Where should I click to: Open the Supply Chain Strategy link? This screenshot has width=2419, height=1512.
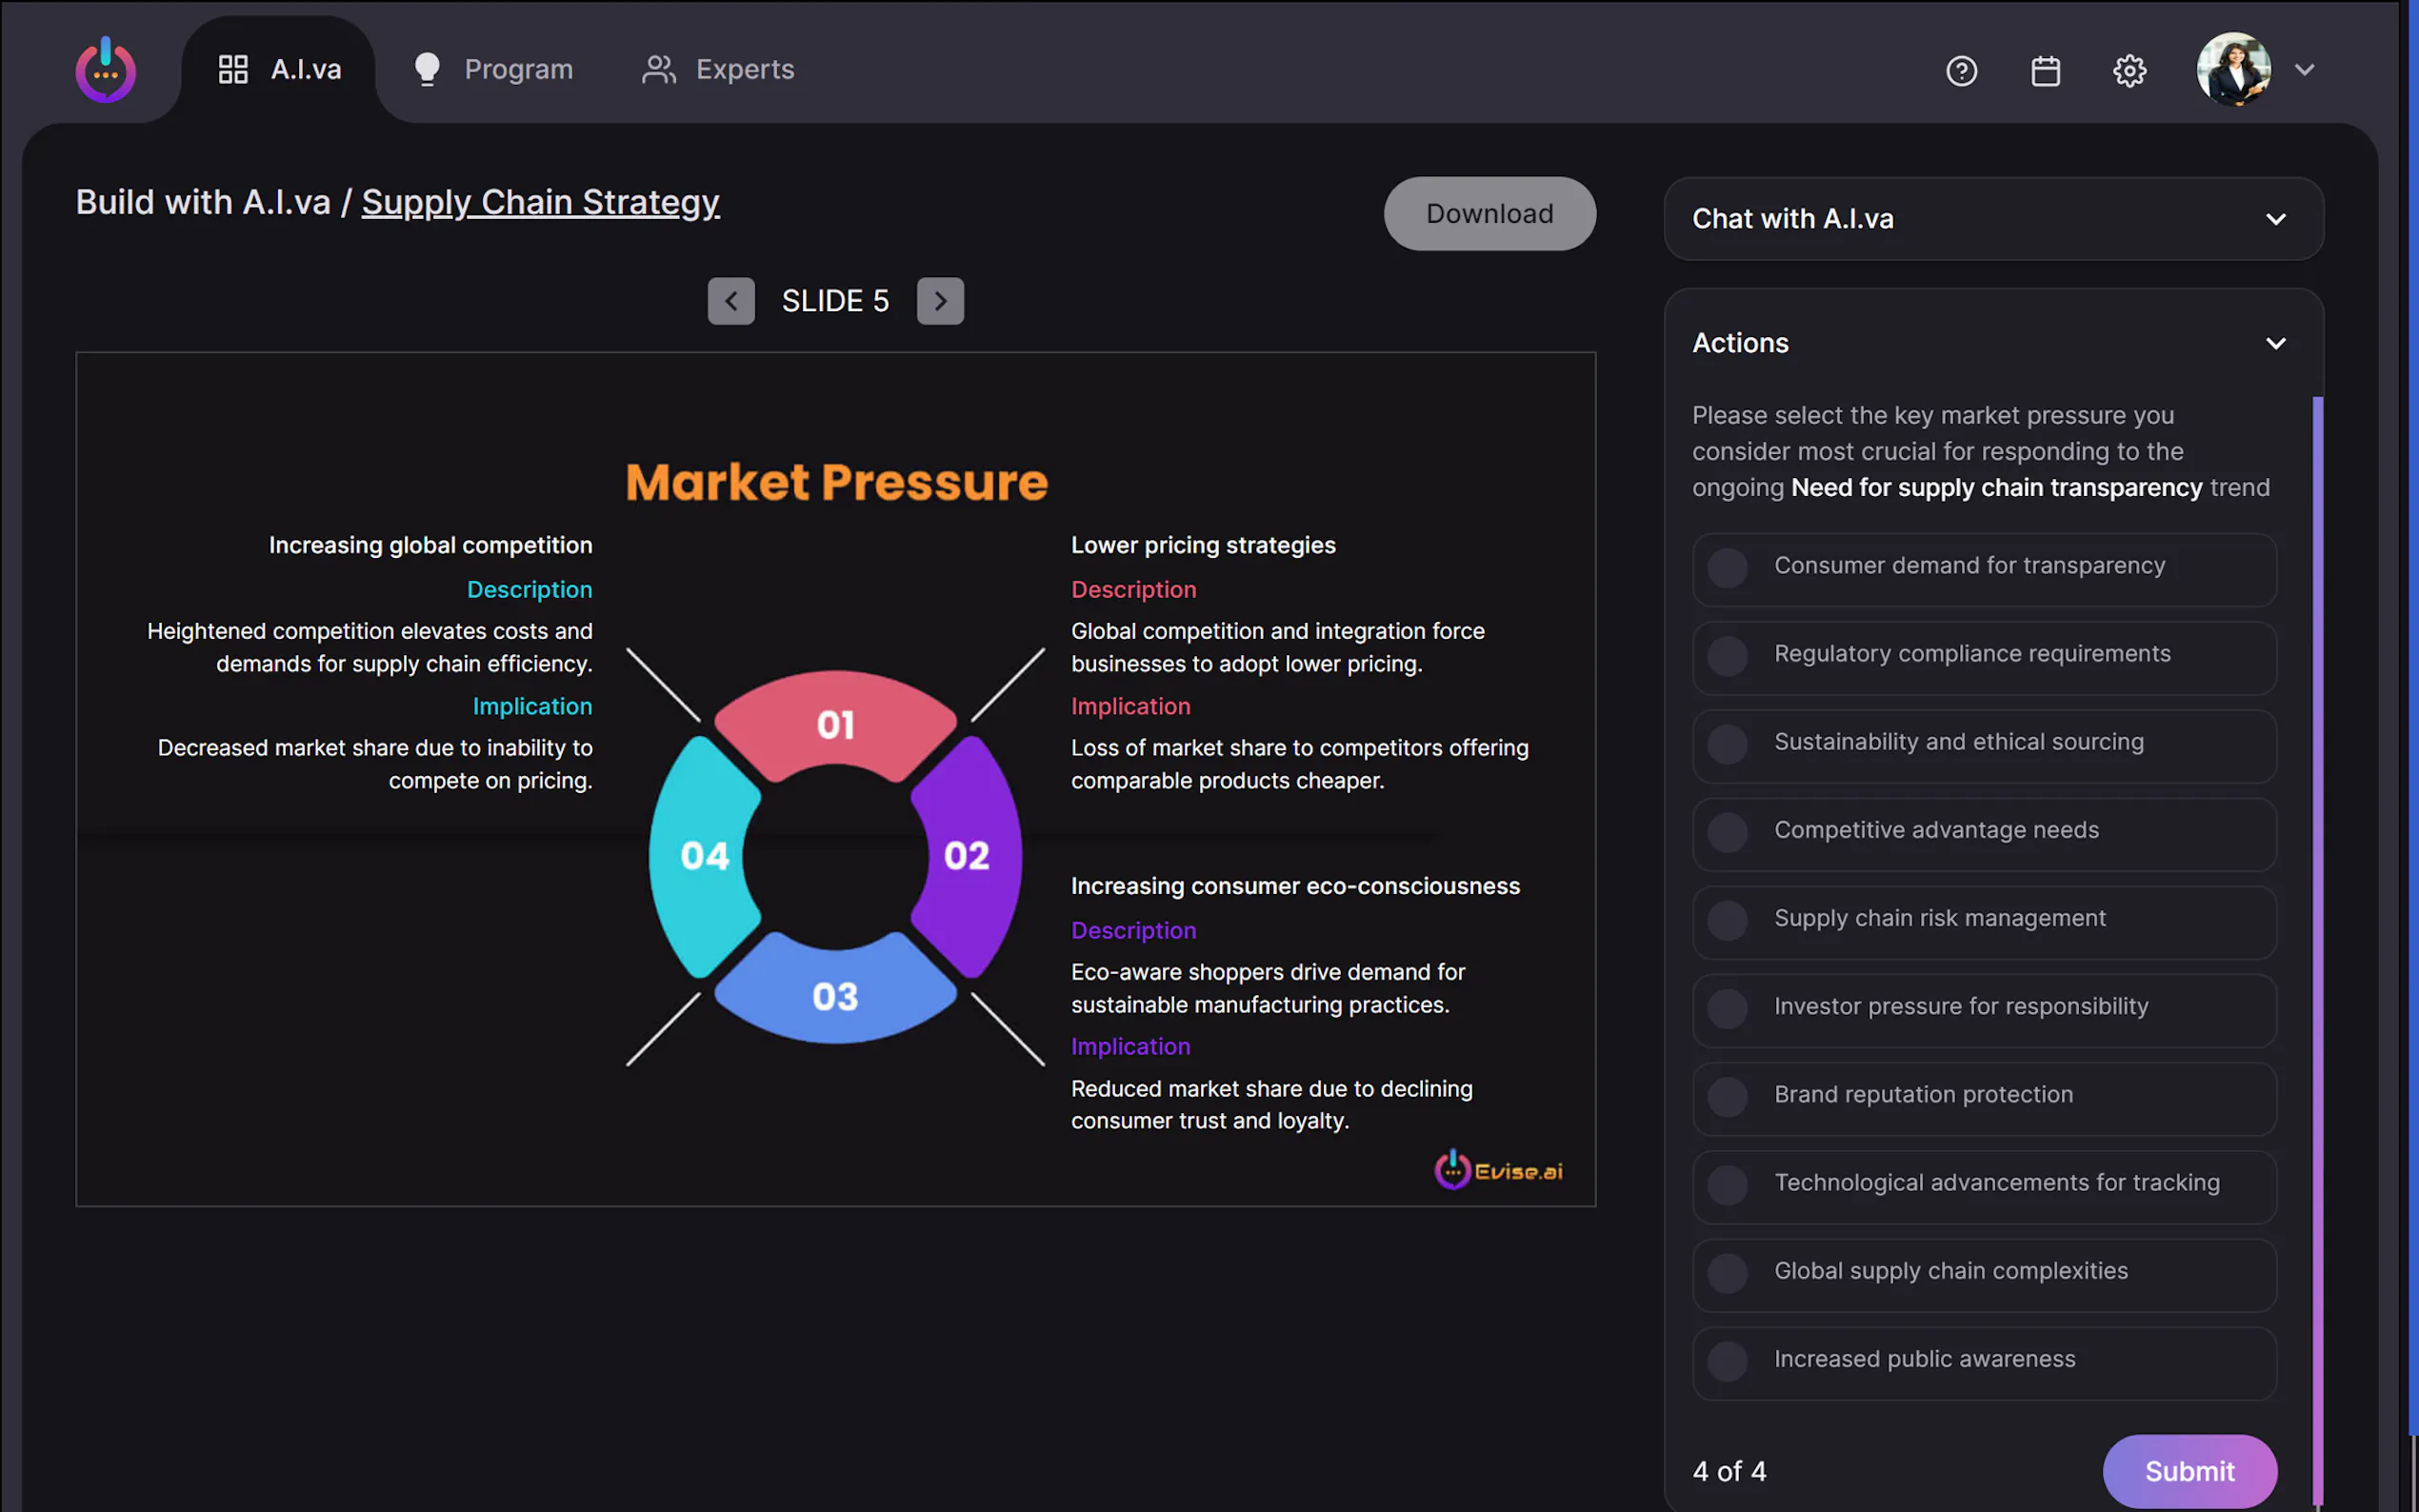point(540,202)
